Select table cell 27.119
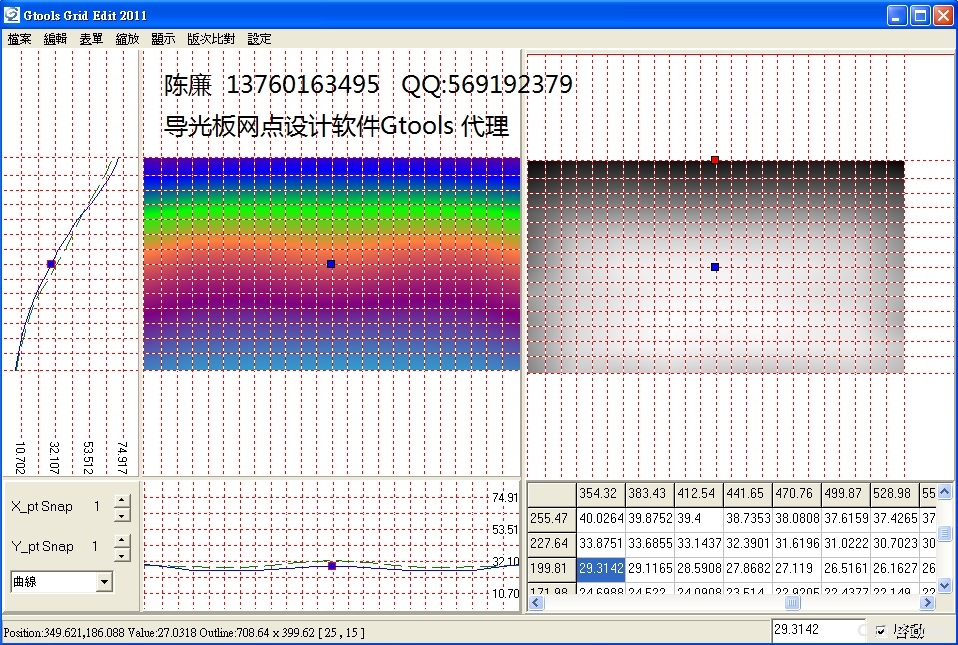 (797, 569)
